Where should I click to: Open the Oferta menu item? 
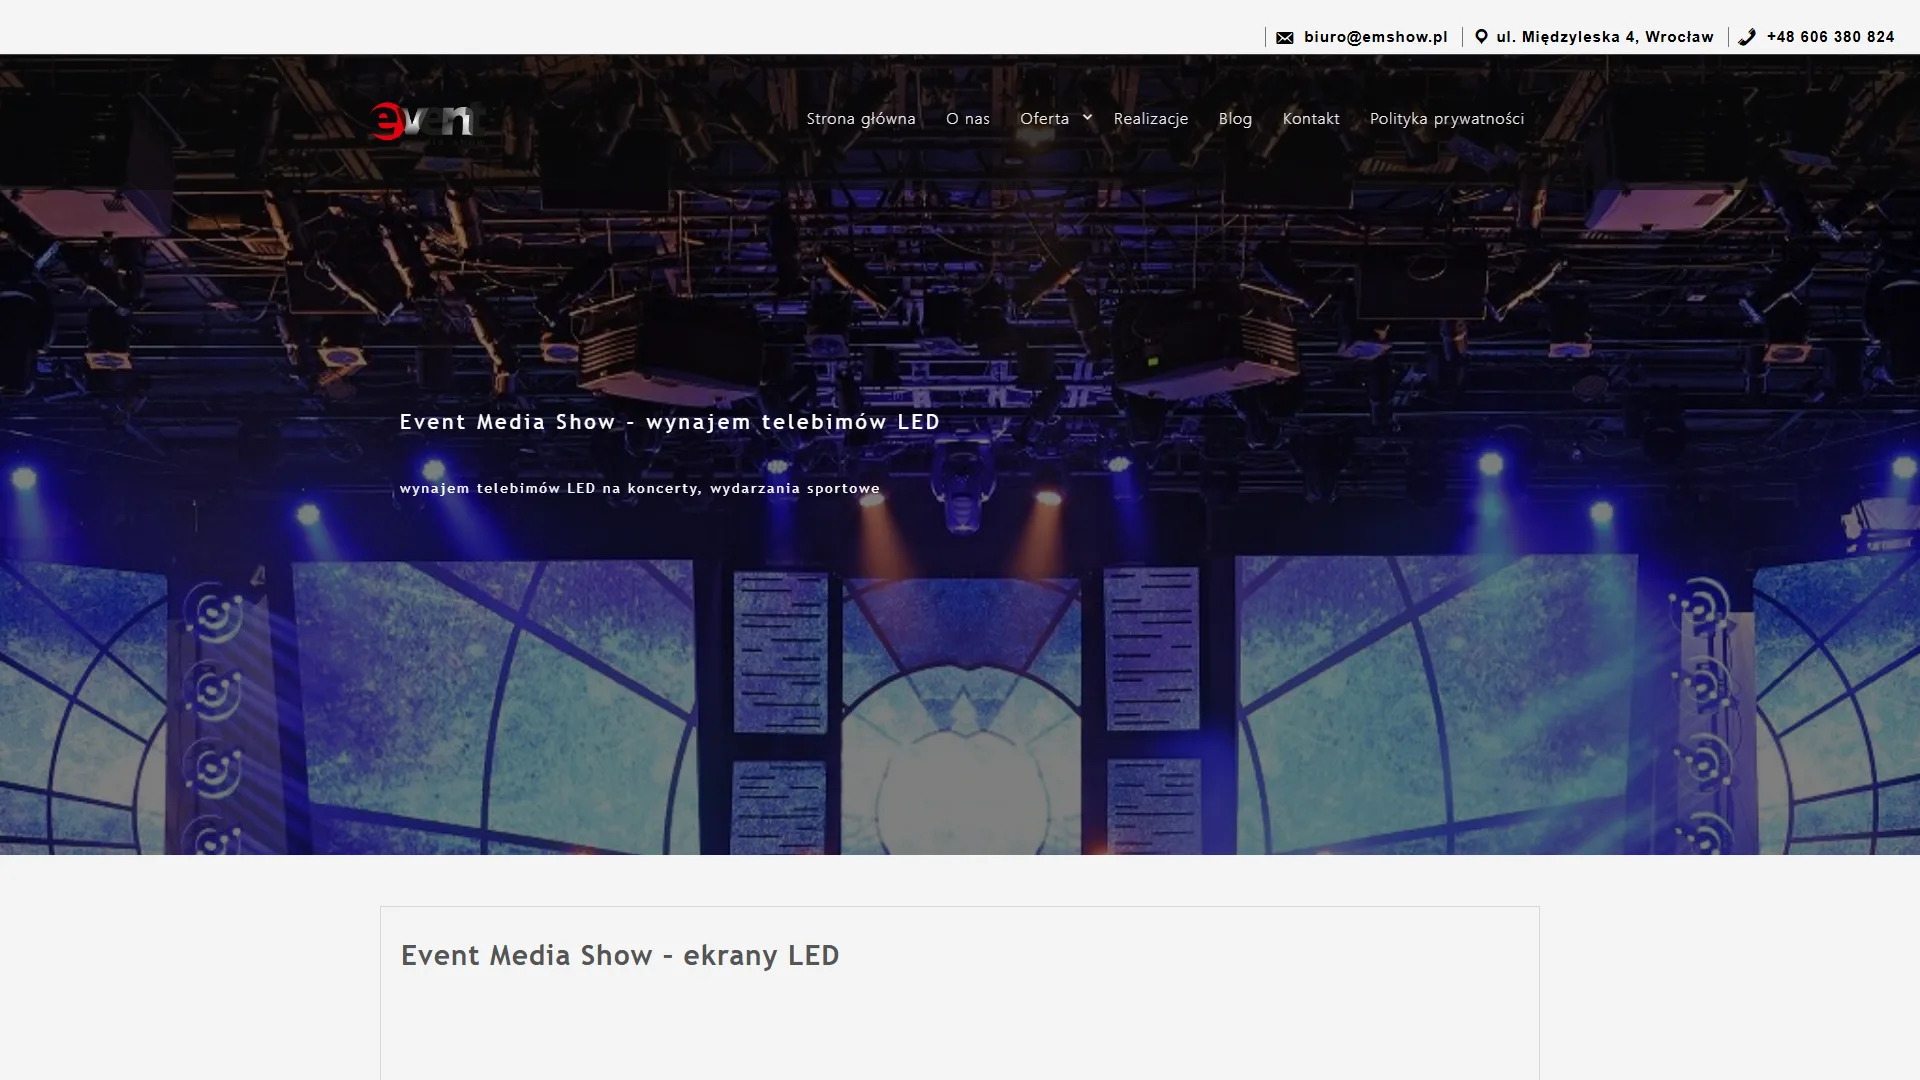[x=1044, y=118]
